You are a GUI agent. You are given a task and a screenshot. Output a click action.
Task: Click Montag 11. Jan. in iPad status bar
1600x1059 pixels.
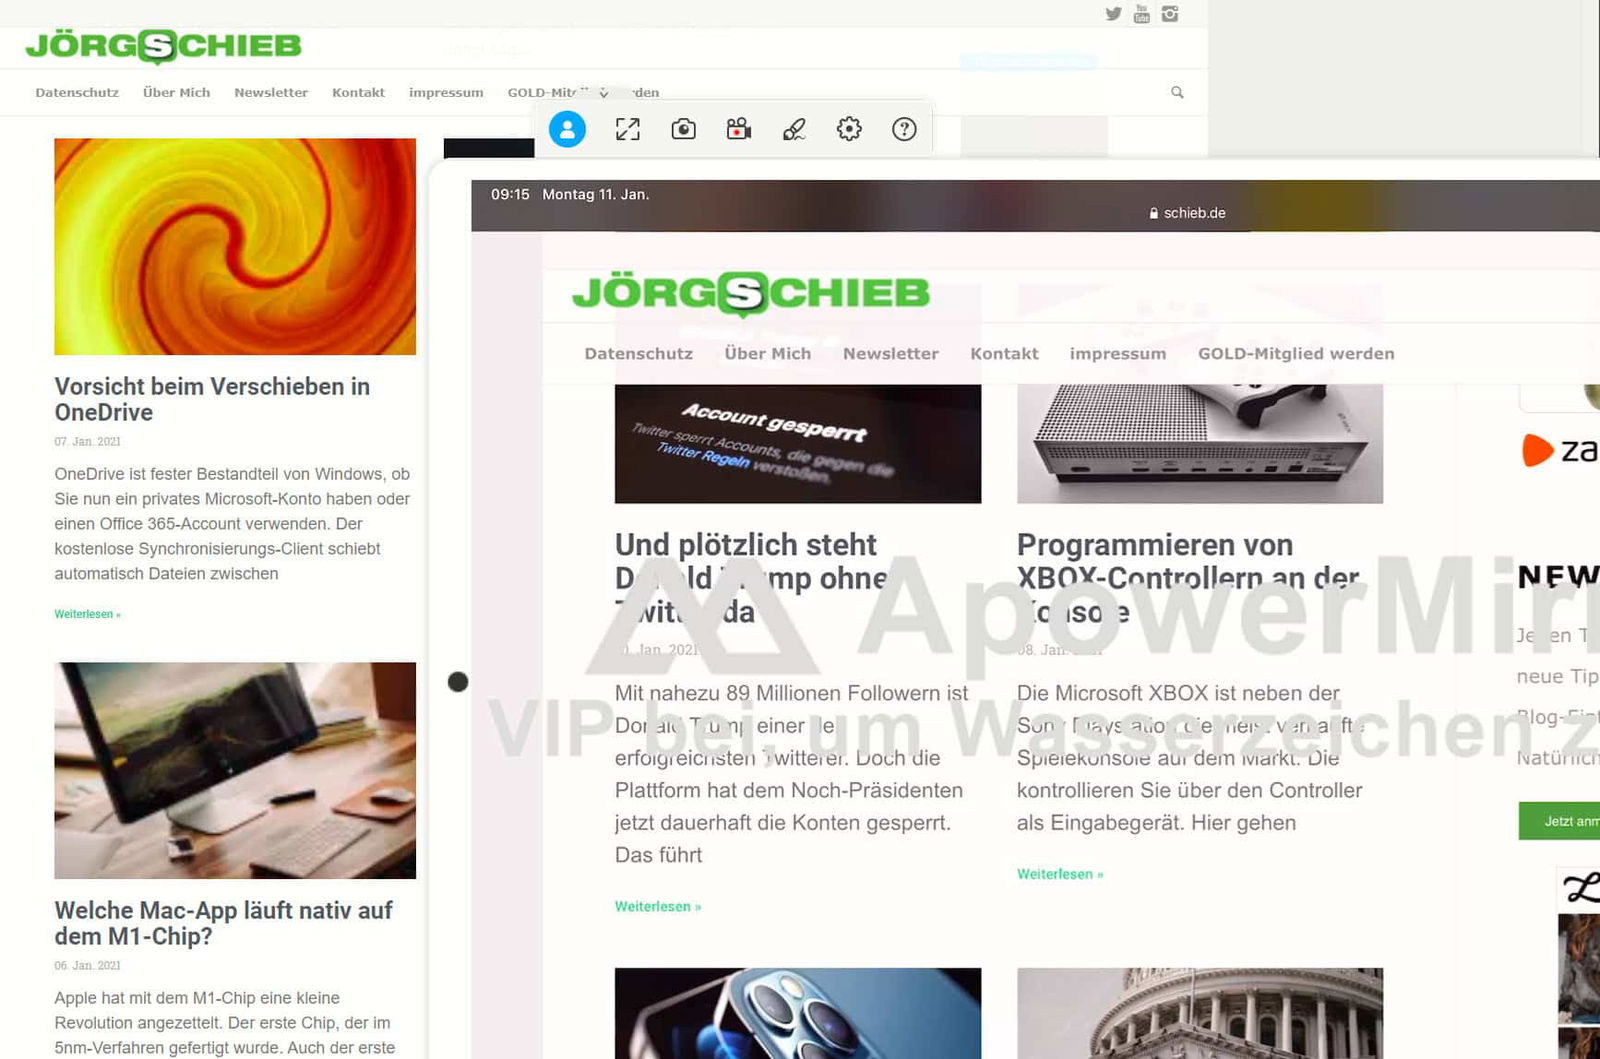click(x=596, y=194)
